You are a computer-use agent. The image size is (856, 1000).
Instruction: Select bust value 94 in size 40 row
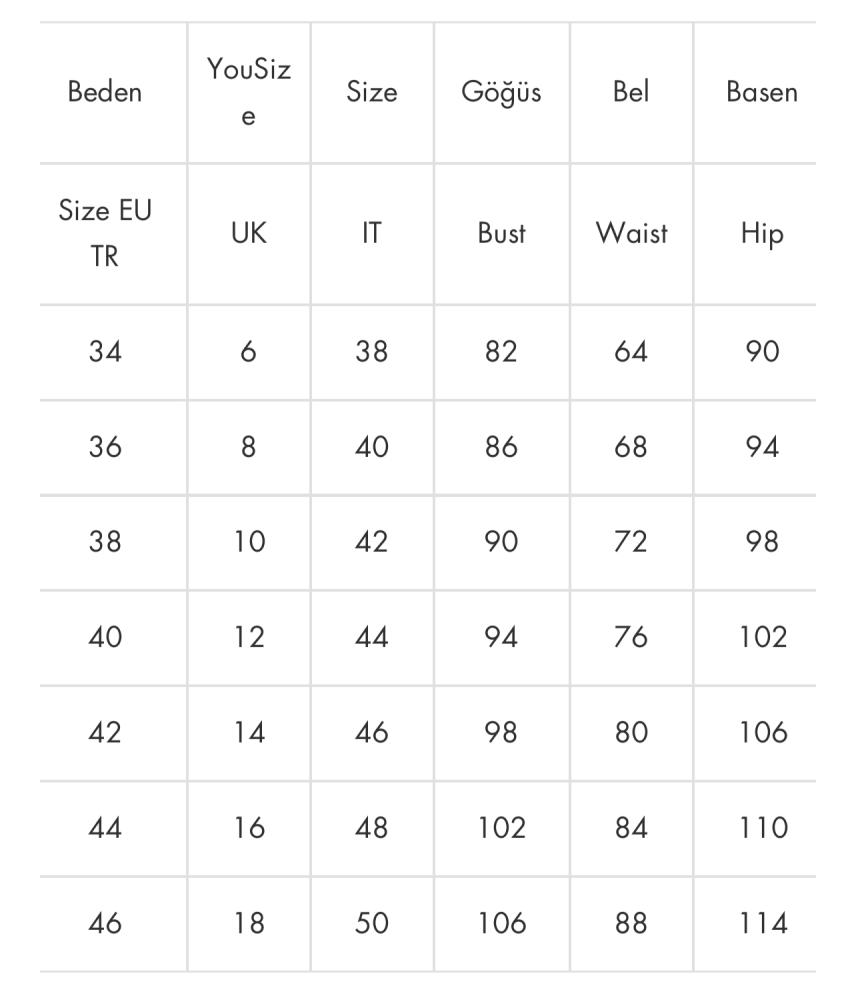(x=501, y=638)
